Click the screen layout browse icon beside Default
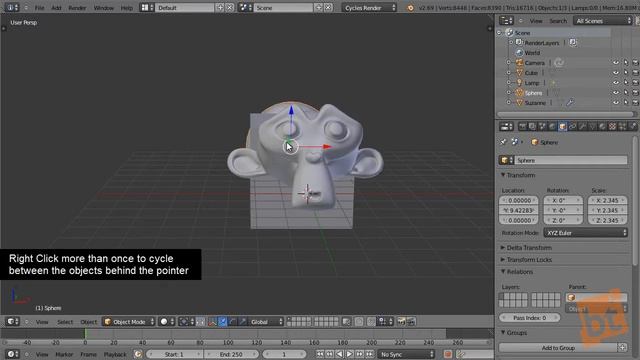This screenshot has width=640, height=360. (147, 8)
